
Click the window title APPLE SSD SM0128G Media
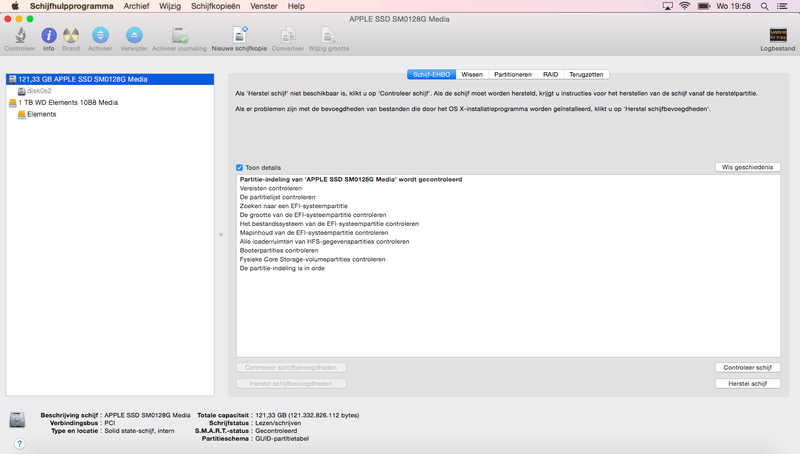[x=399, y=19]
